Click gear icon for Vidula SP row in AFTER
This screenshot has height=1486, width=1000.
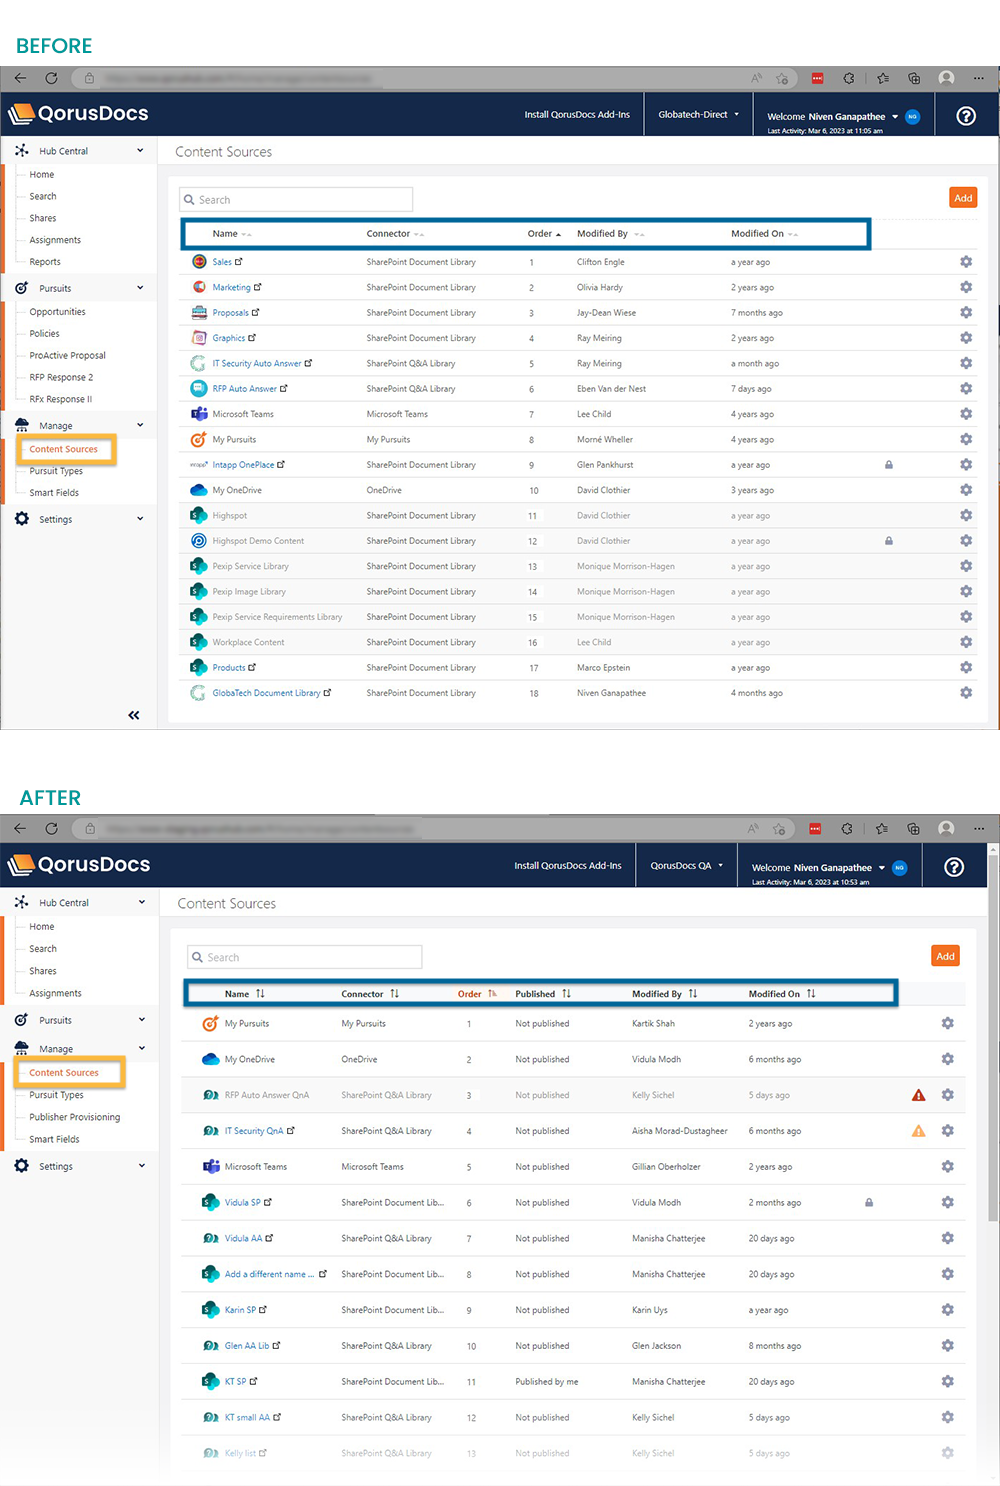[947, 1202]
